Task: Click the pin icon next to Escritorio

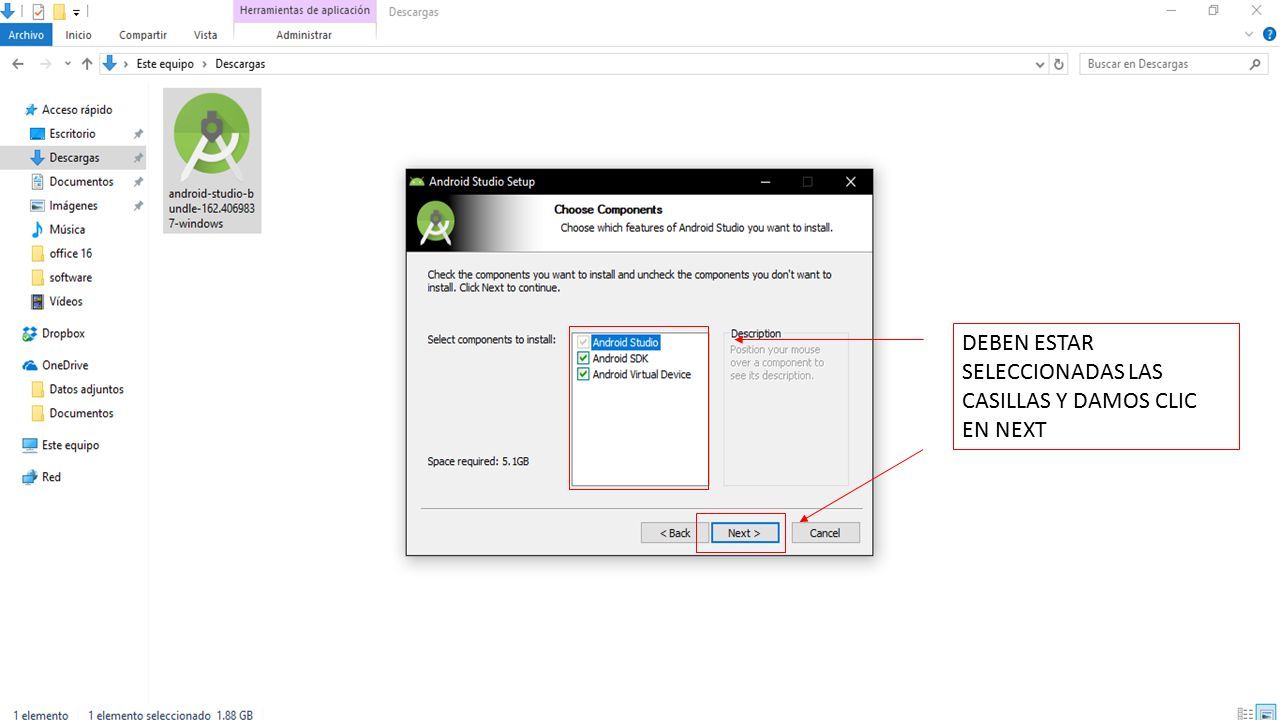Action: (x=138, y=134)
